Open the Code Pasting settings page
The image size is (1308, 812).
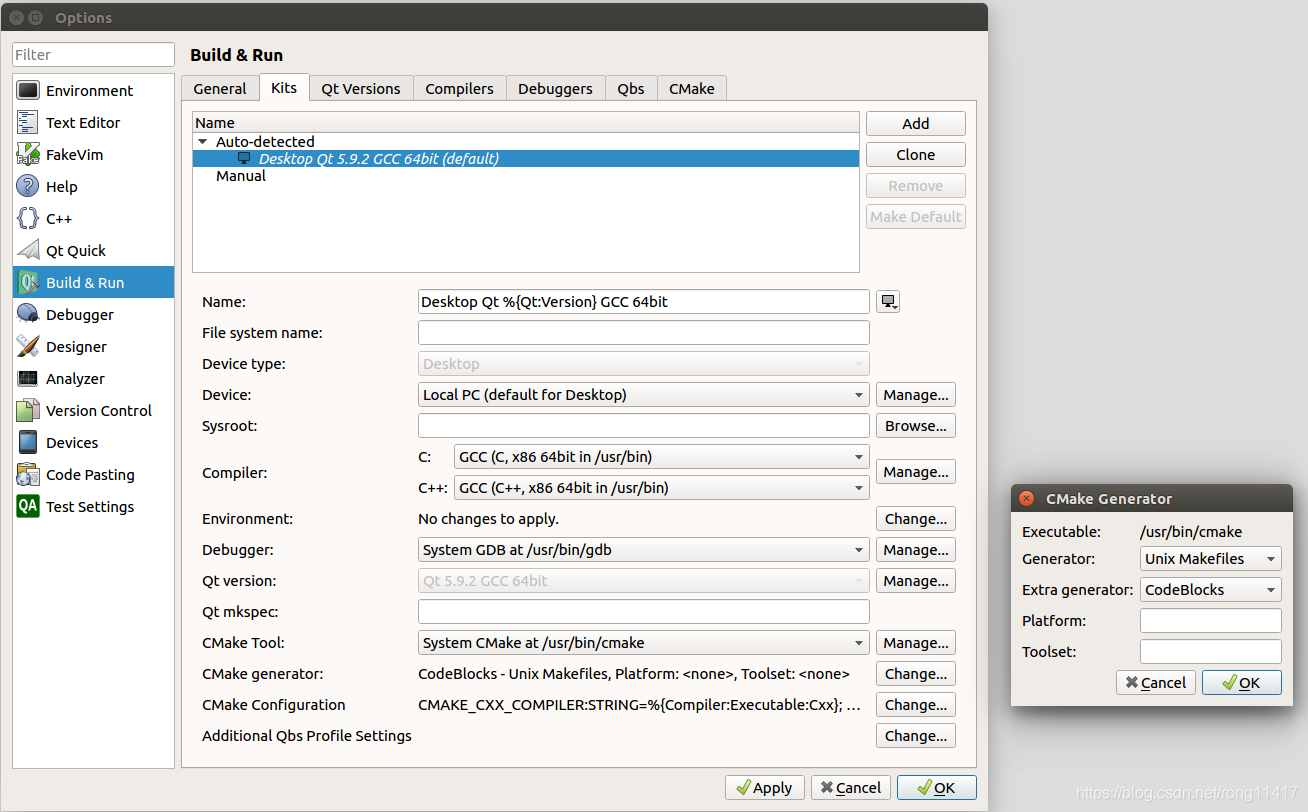[92, 474]
